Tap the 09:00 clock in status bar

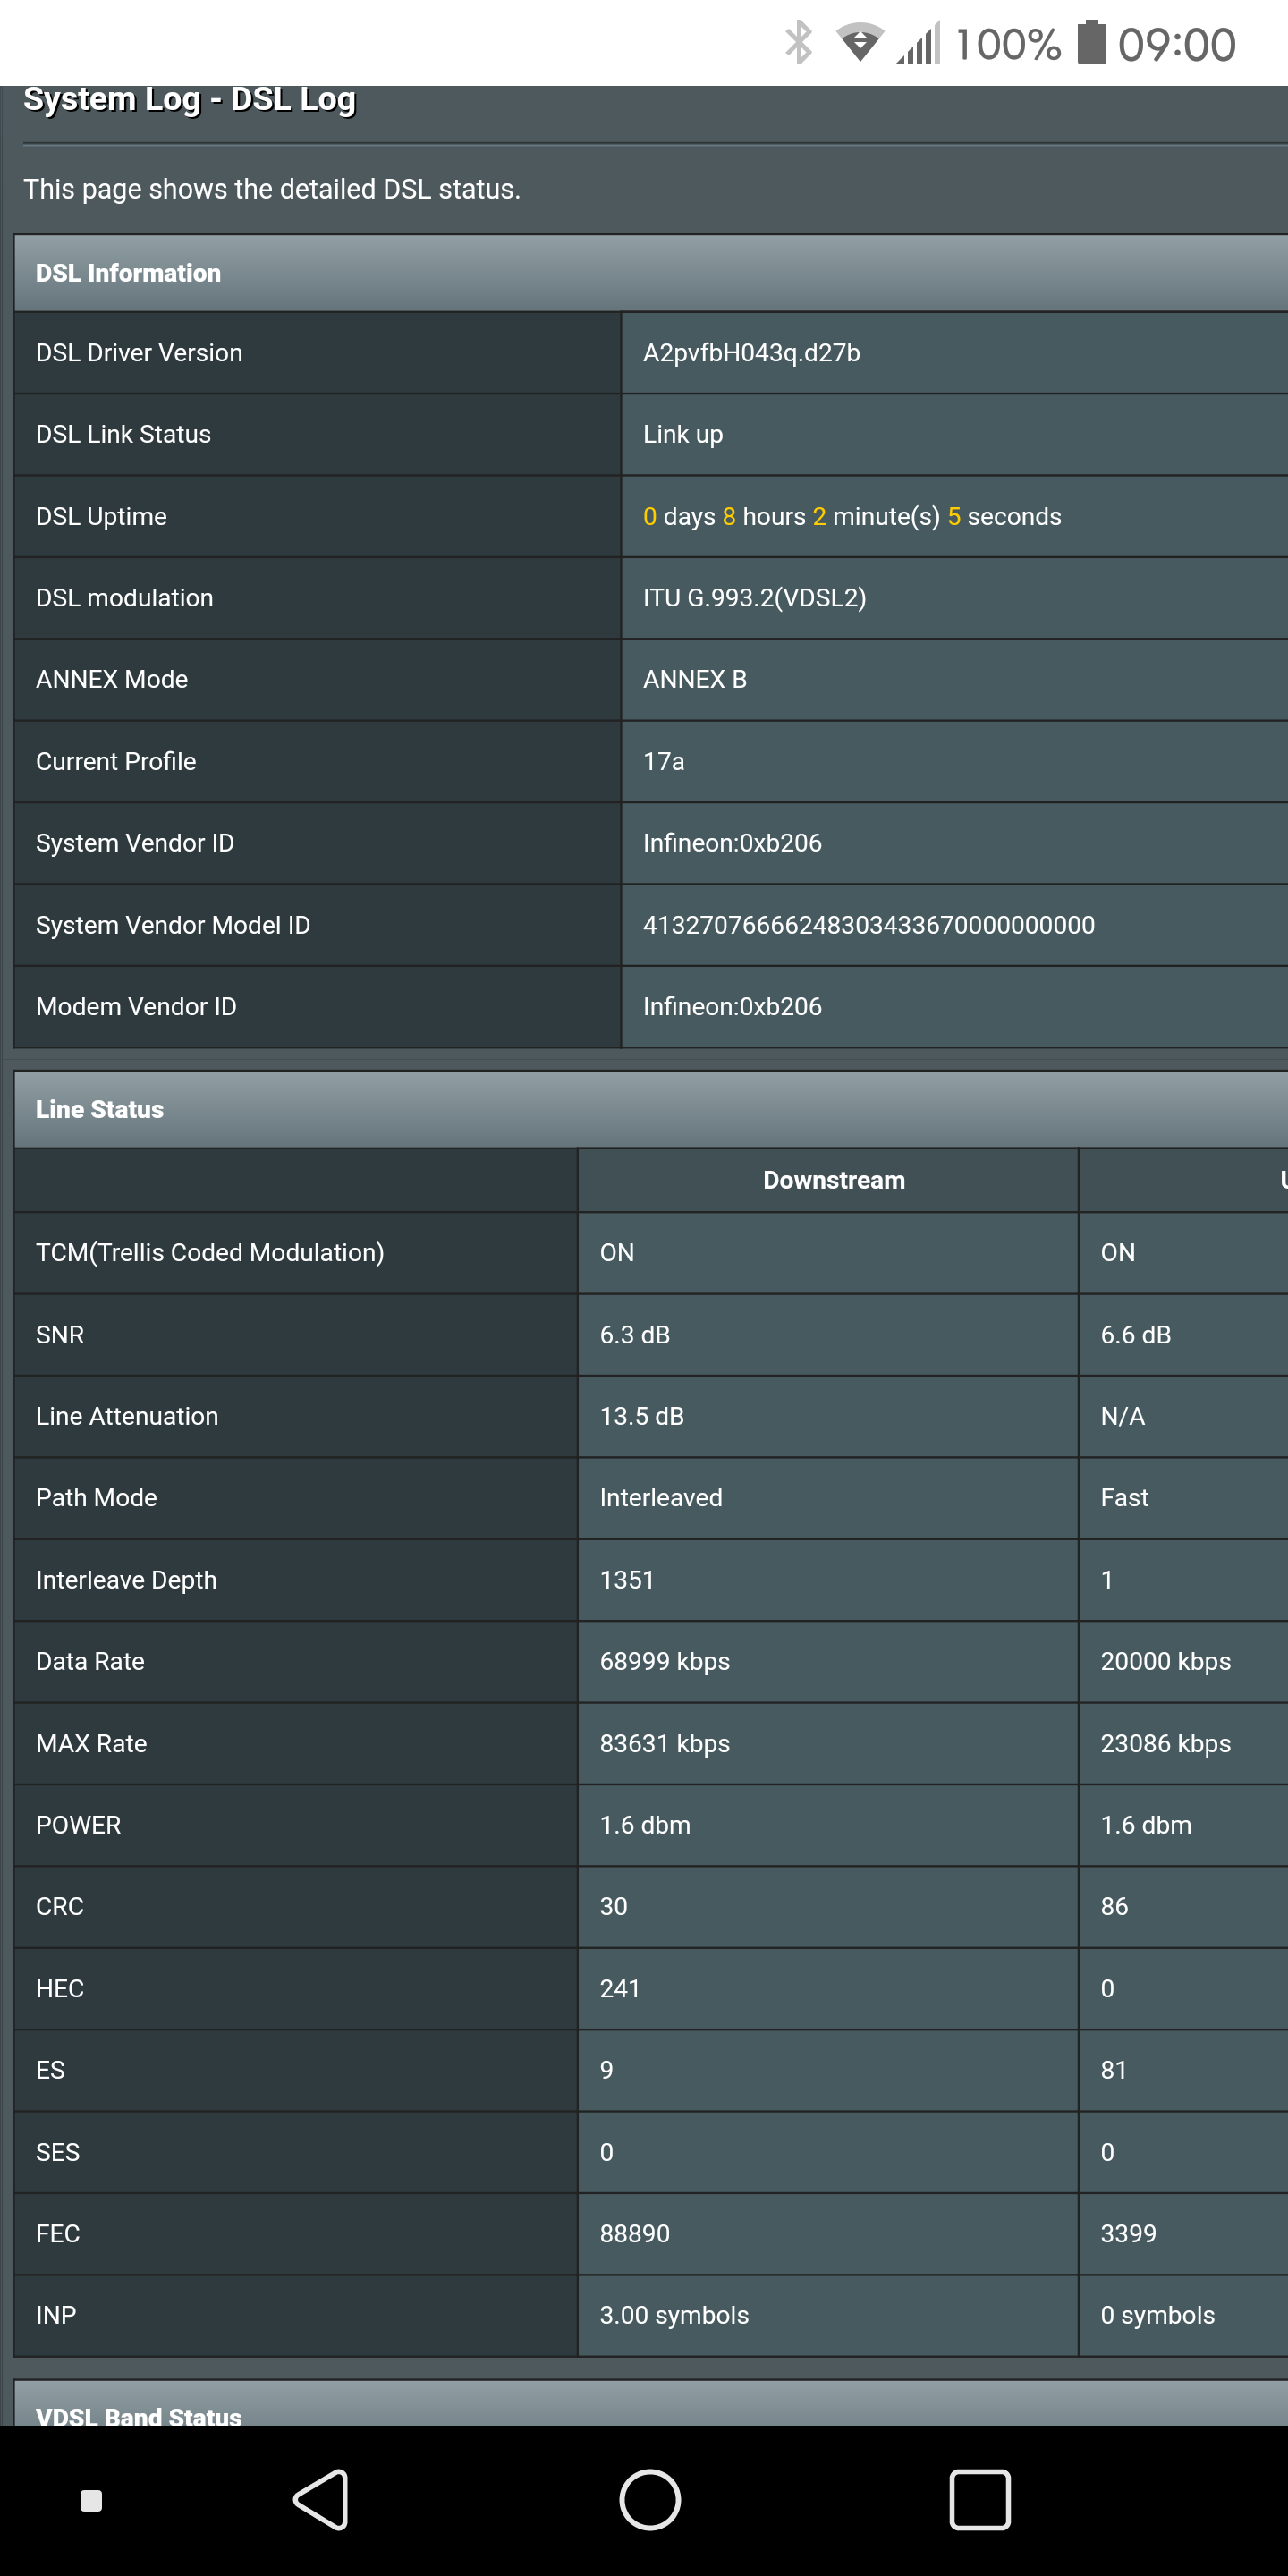point(1176,45)
